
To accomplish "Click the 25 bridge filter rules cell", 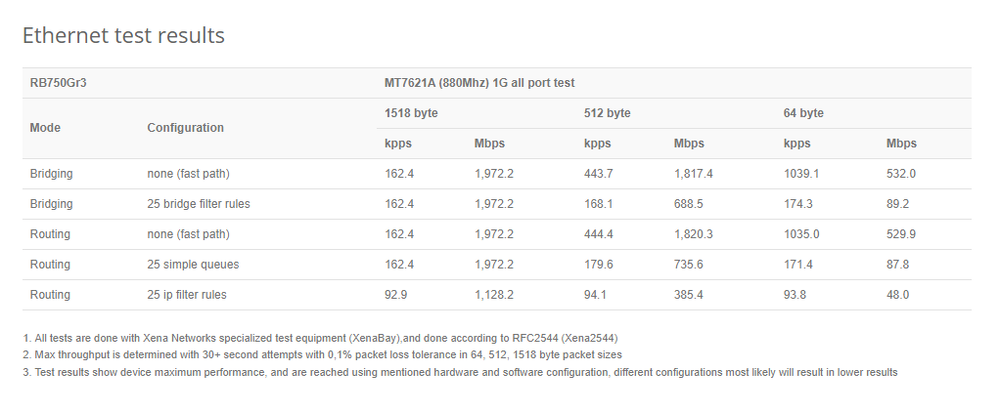I will click(198, 204).
